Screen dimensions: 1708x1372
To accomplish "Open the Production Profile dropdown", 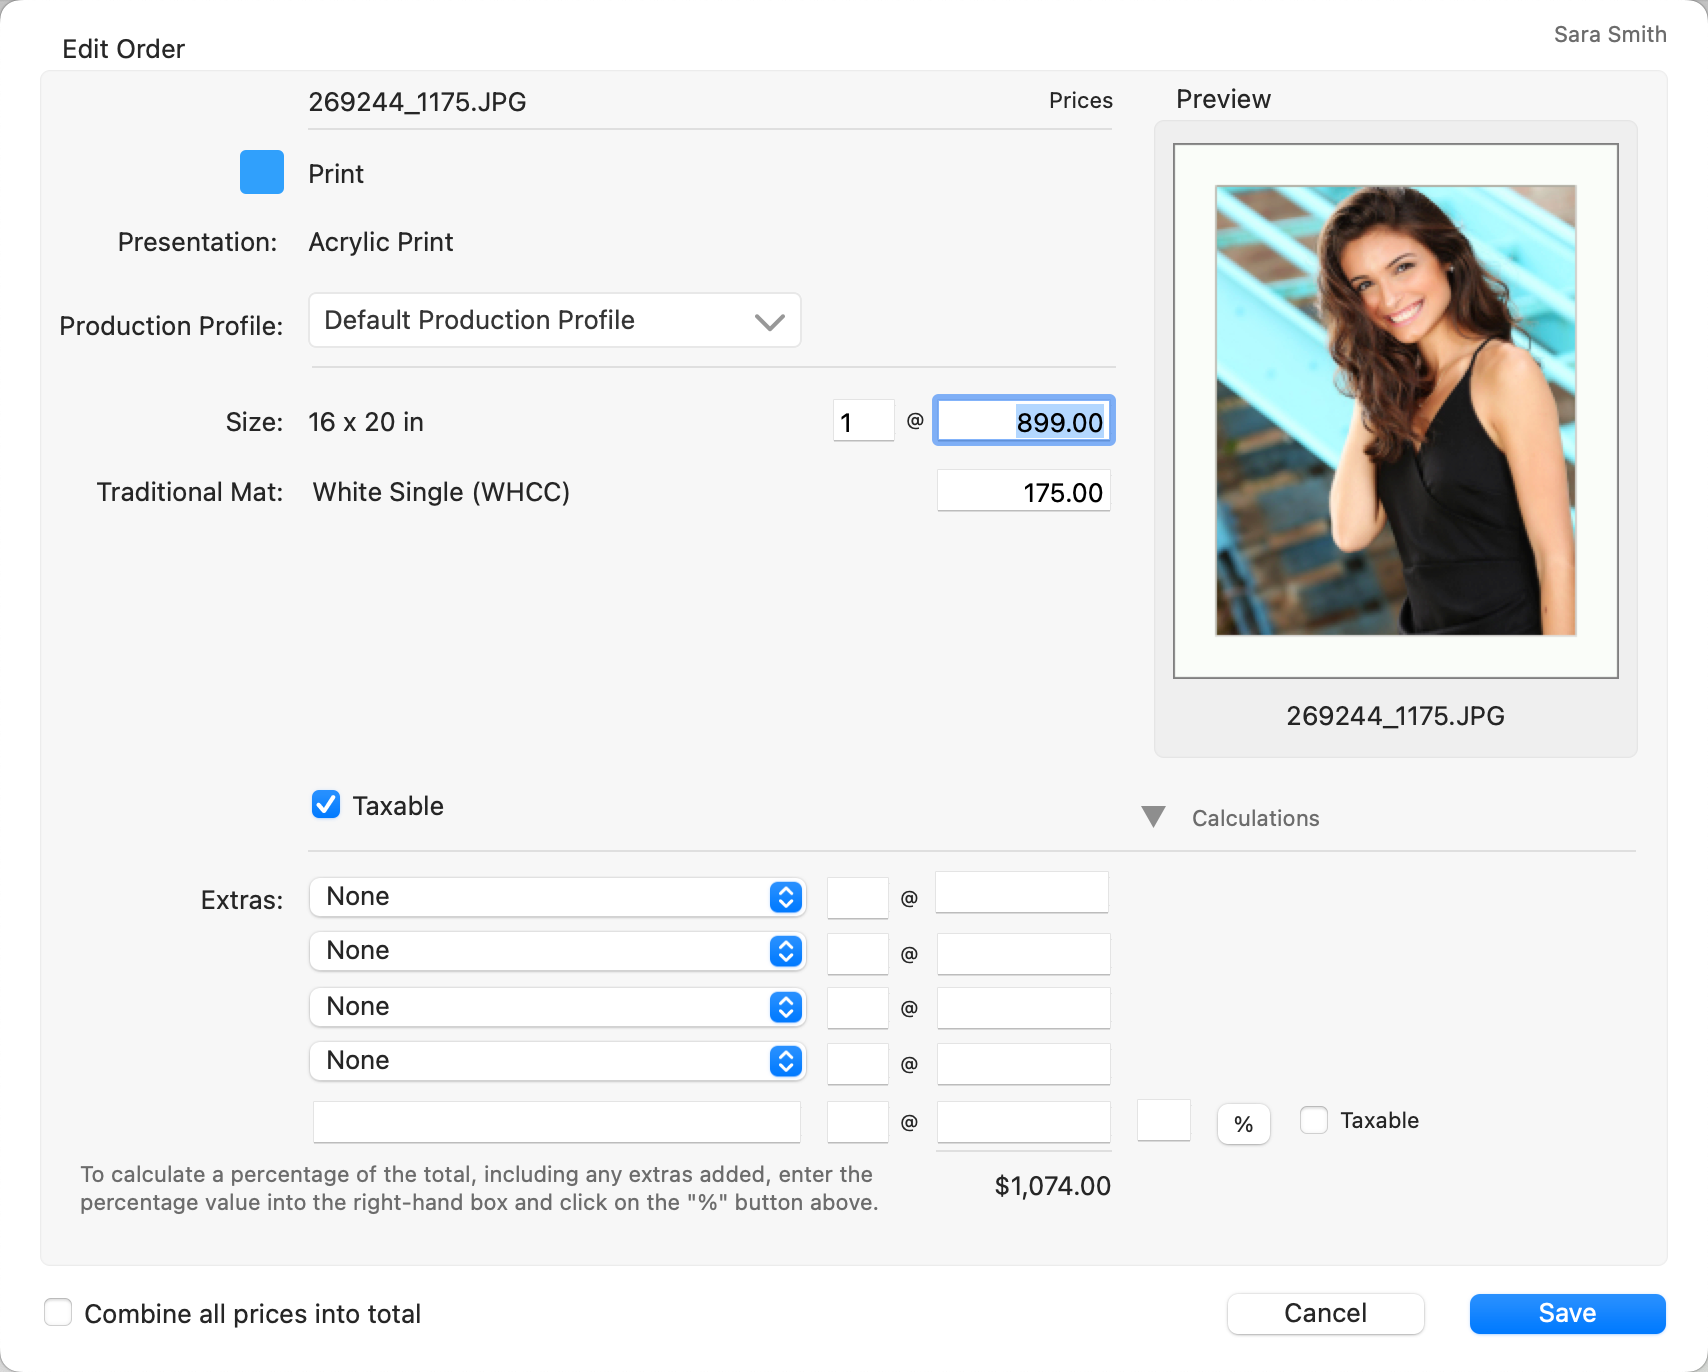I will [554, 320].
